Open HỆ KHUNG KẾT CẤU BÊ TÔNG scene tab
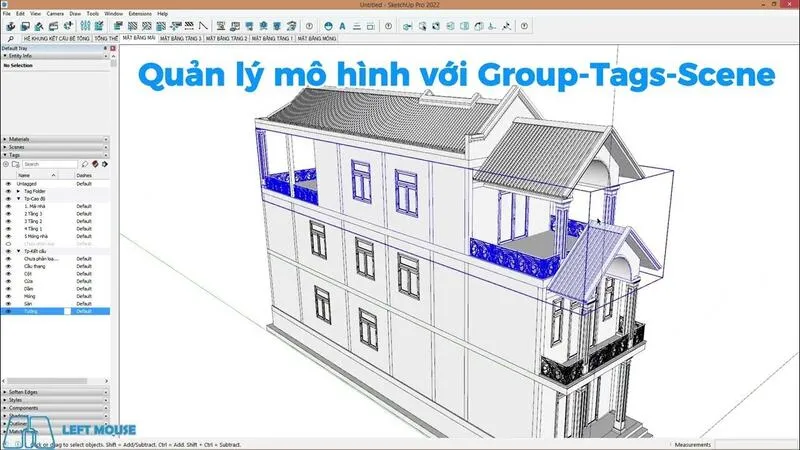Viewport: 800px width, 450px height. [x=56, y=39]
